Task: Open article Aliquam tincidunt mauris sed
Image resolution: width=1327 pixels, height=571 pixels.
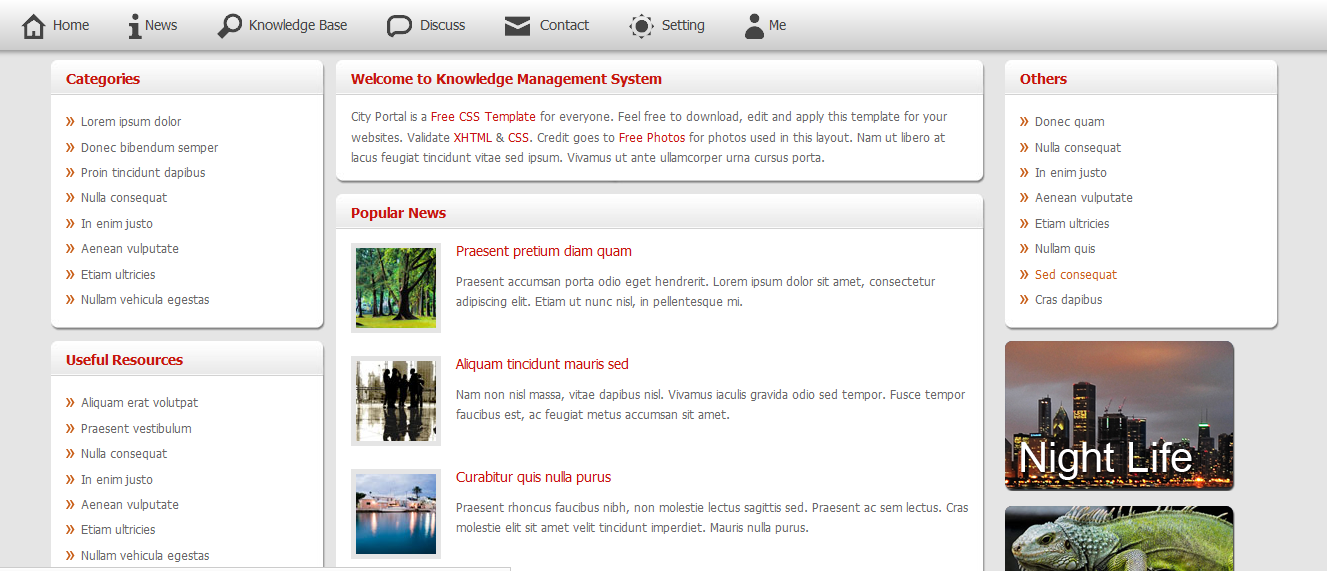Action: point(542,364)
